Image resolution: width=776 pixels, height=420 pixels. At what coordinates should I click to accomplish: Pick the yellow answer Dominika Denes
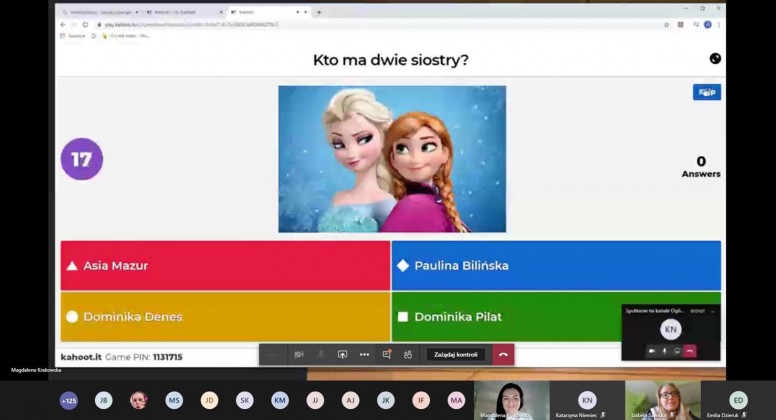[x=225, y=316]
